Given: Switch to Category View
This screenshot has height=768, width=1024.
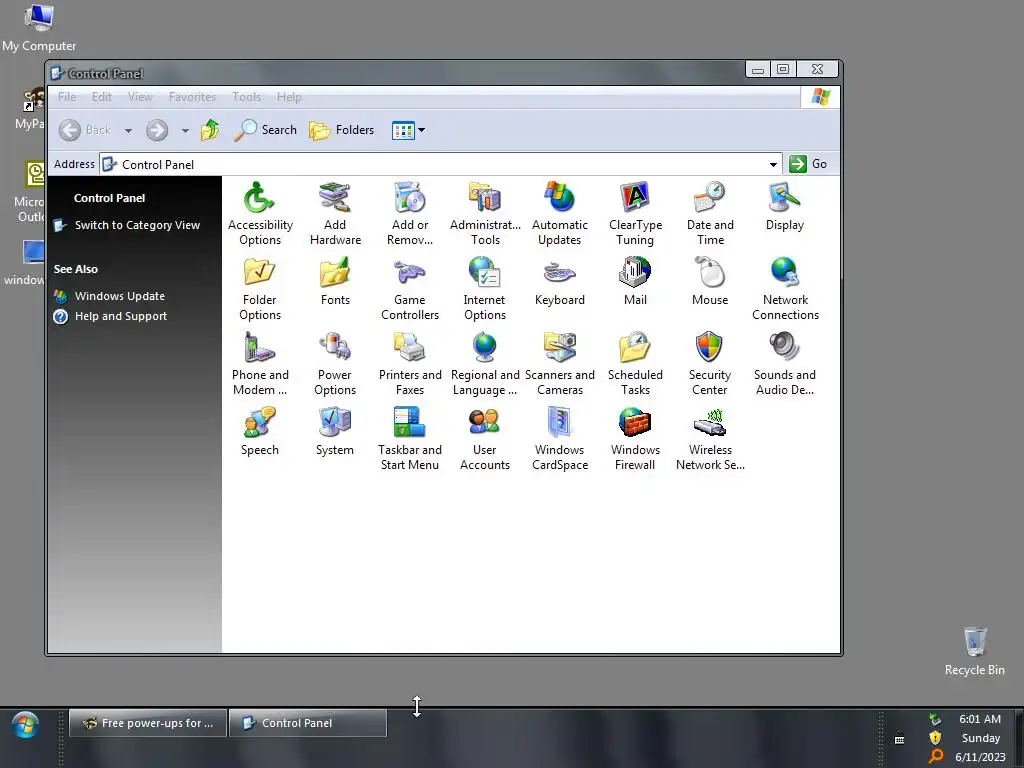Looking at the screenshot, I should [x=137, y=225].
